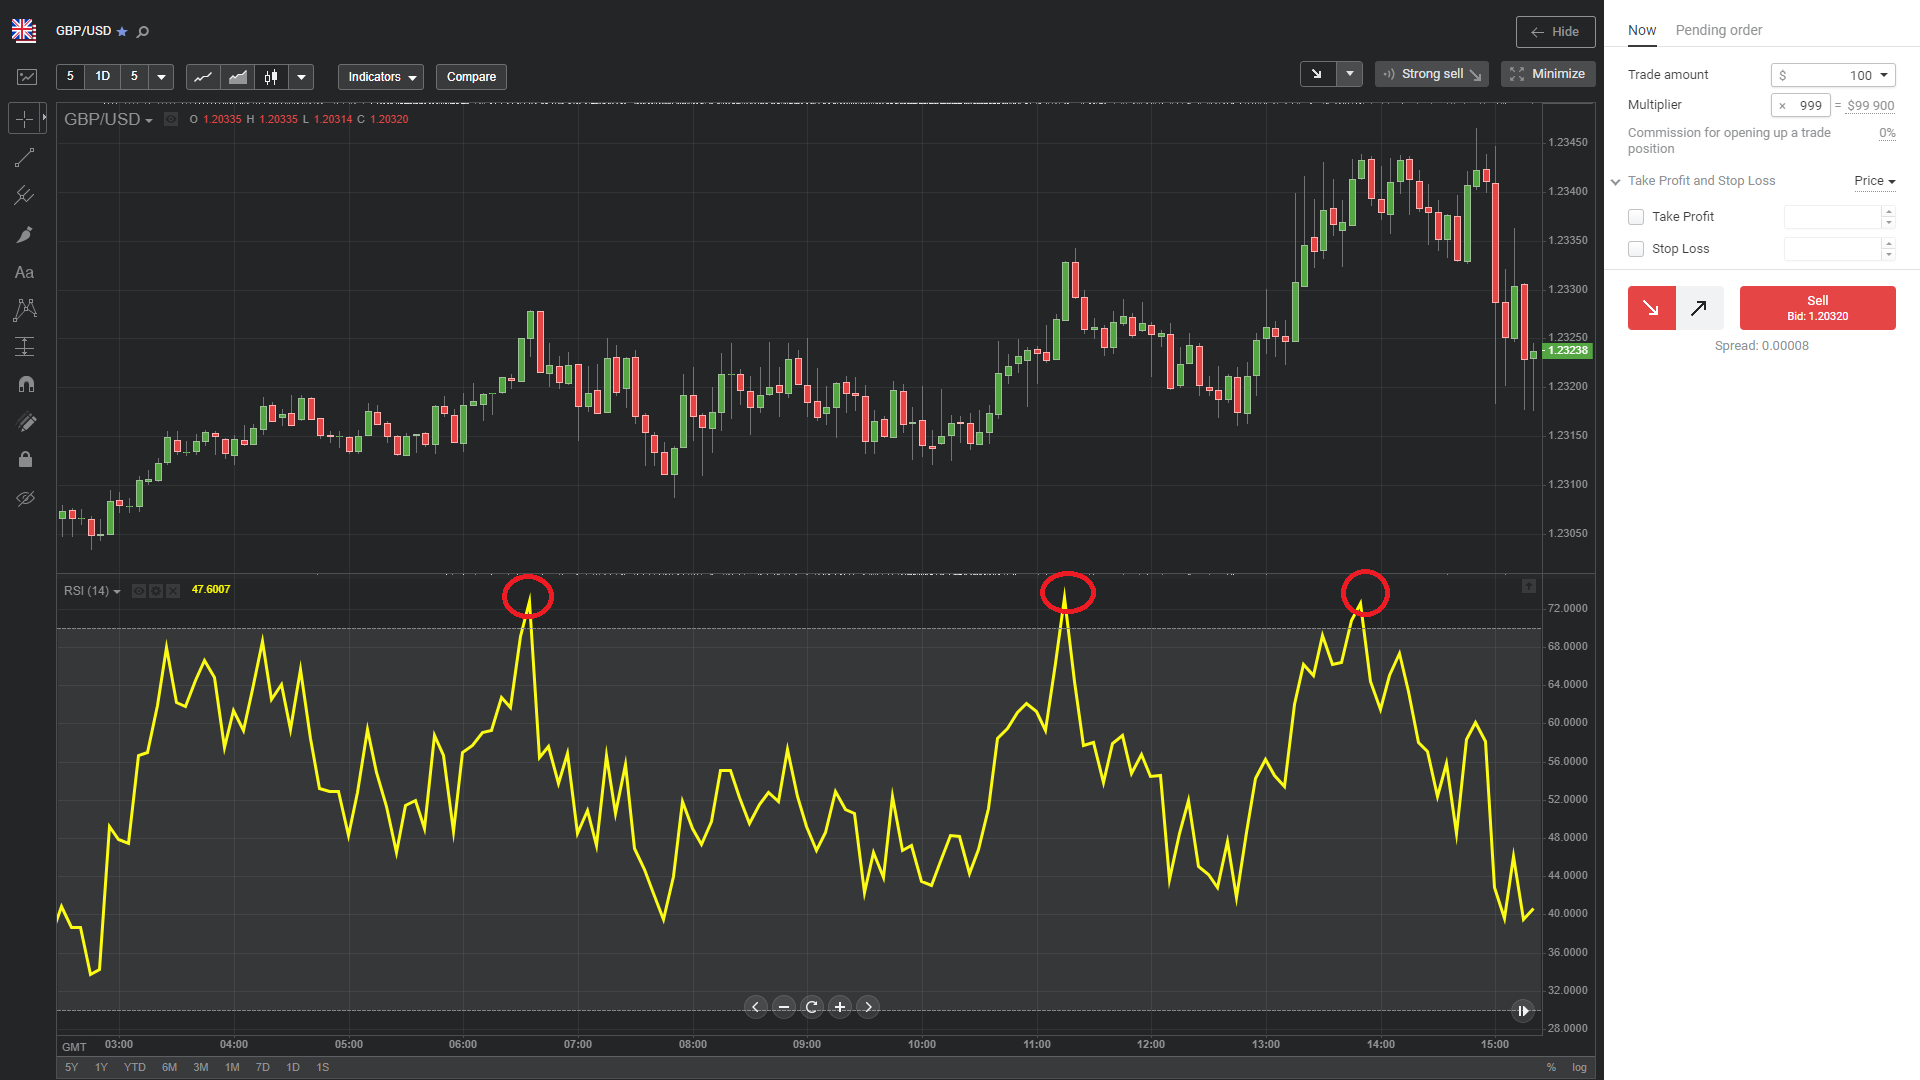Viewport: 1920px width, 1080px height.
Task: Select the pitchfork drawing tool
Action: 25,196
